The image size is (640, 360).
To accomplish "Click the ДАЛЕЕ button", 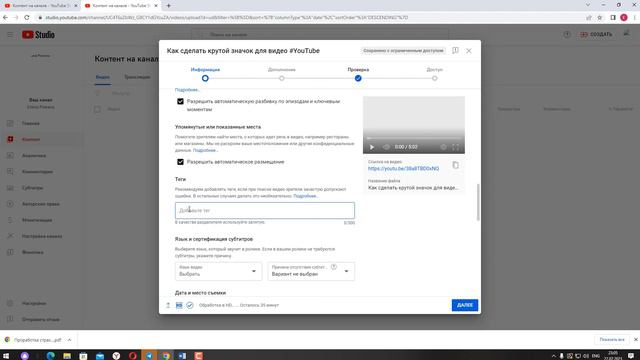I will pos(464,305).
